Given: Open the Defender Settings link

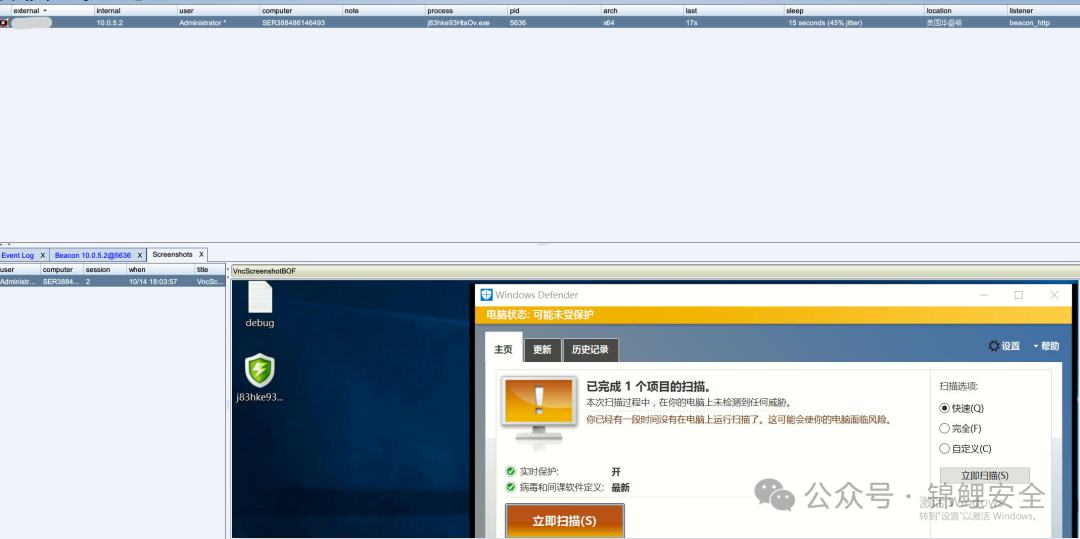Looking at the screenshot, I should 1010,346.
